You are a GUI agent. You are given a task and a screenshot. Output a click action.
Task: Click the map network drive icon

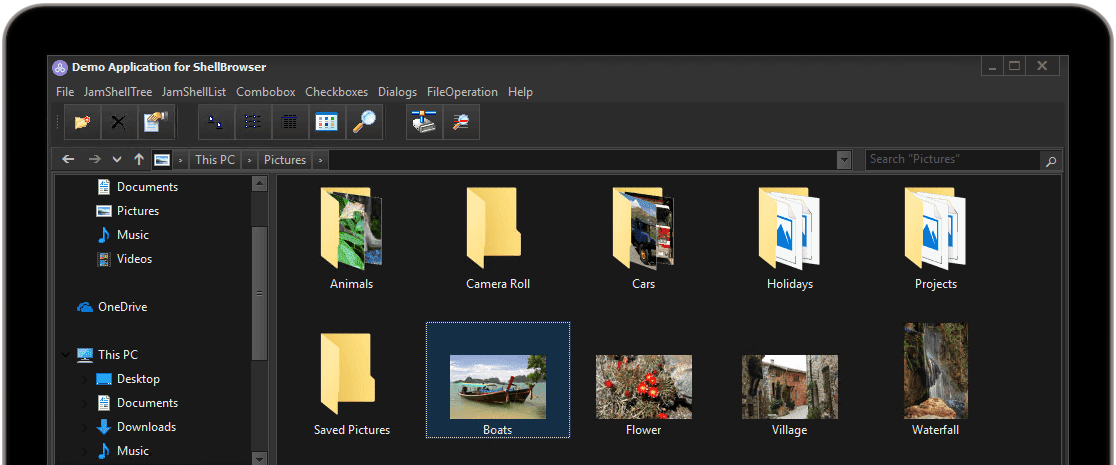click(x=425, y=122)
